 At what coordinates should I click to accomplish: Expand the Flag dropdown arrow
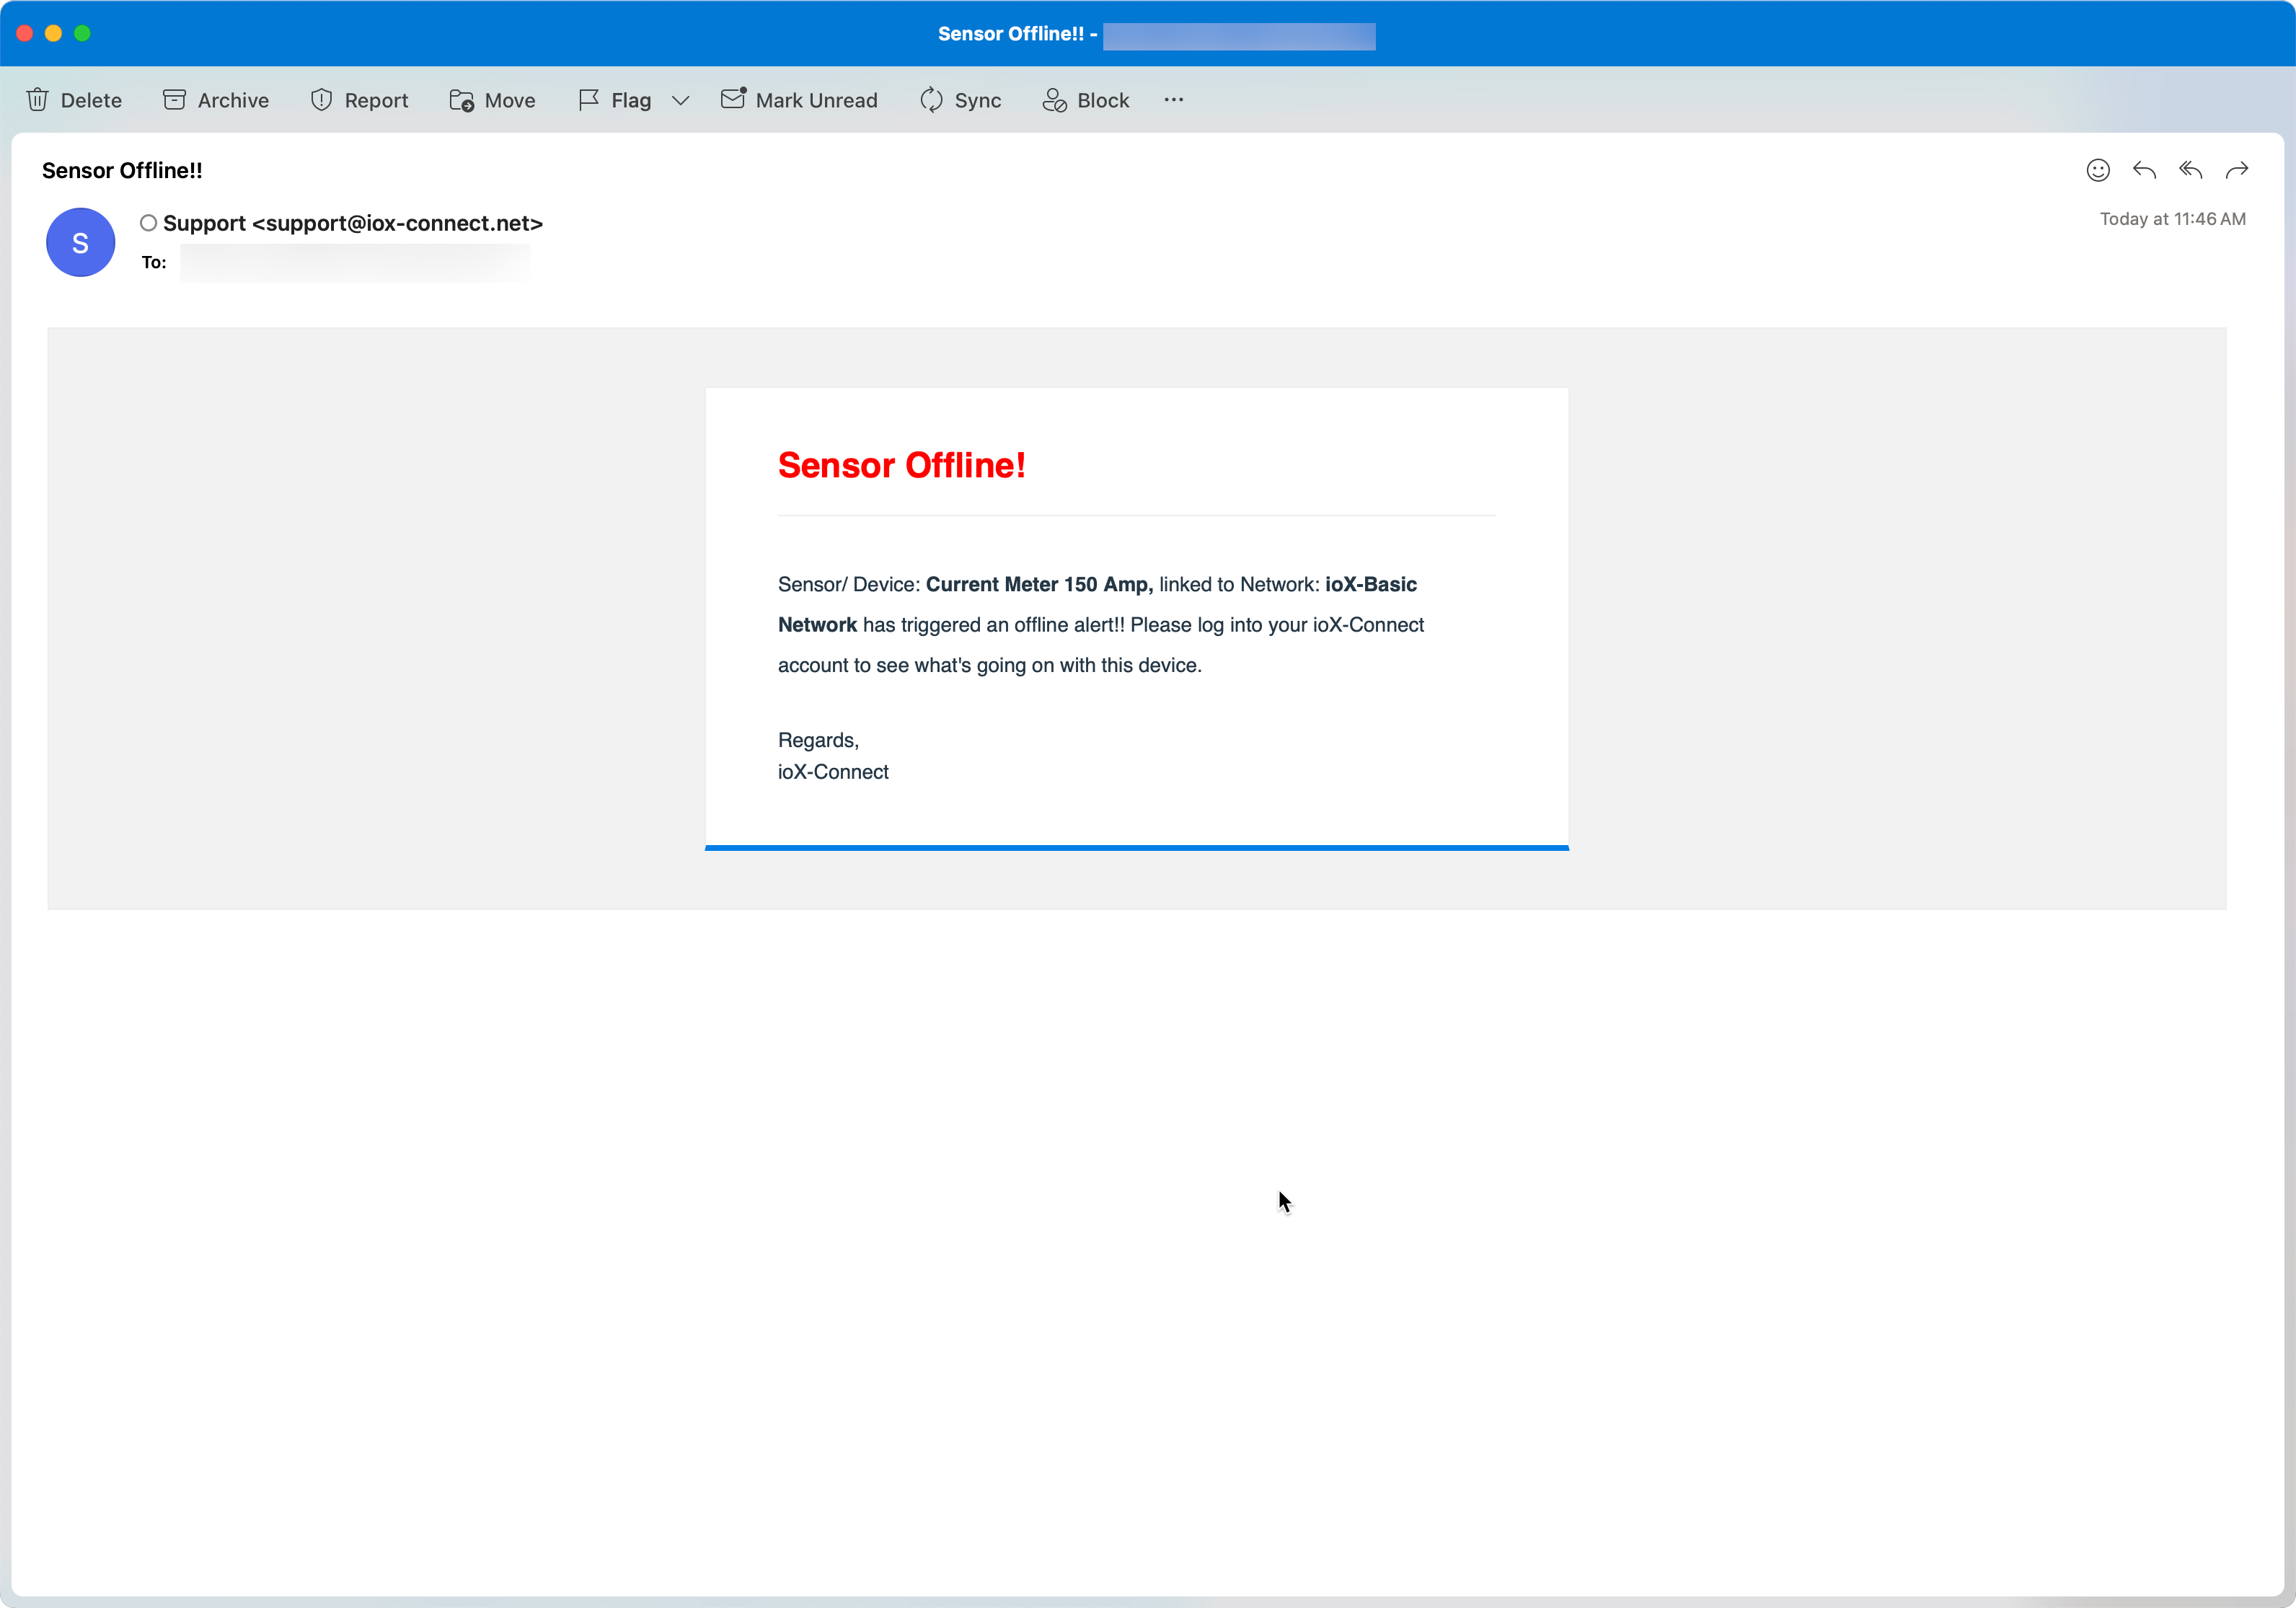(681, 100)
